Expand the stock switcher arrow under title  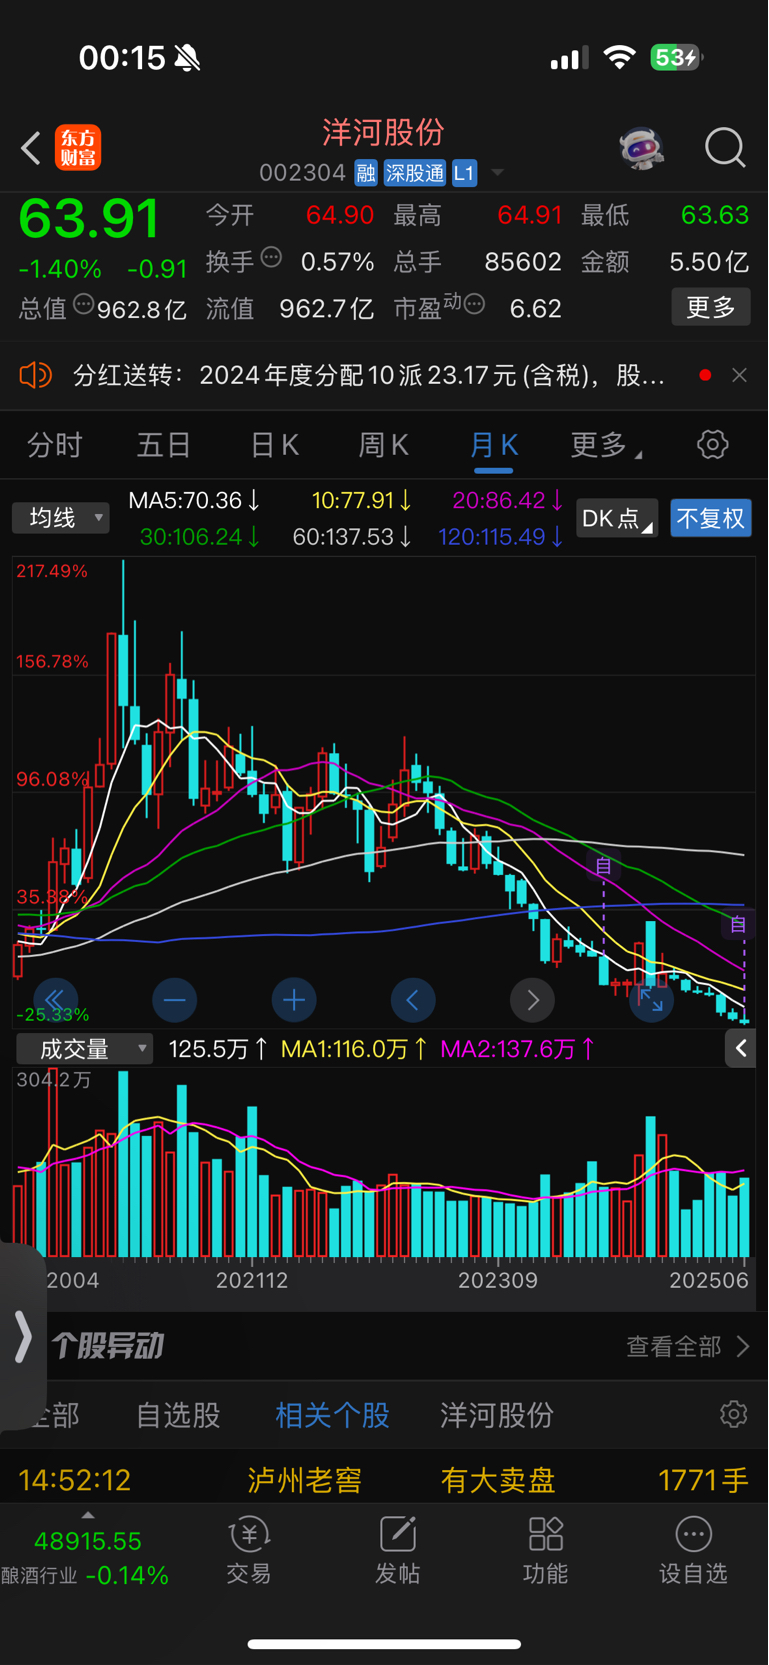pos(497,173)
